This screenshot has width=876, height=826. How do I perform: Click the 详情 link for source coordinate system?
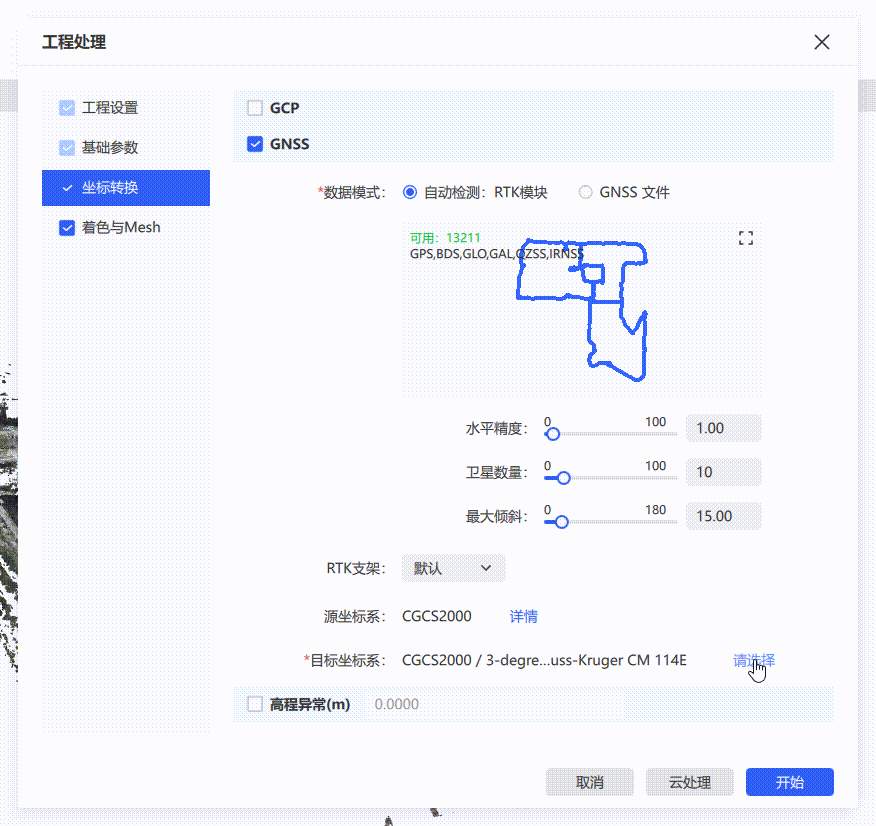[x=523, y=616]
